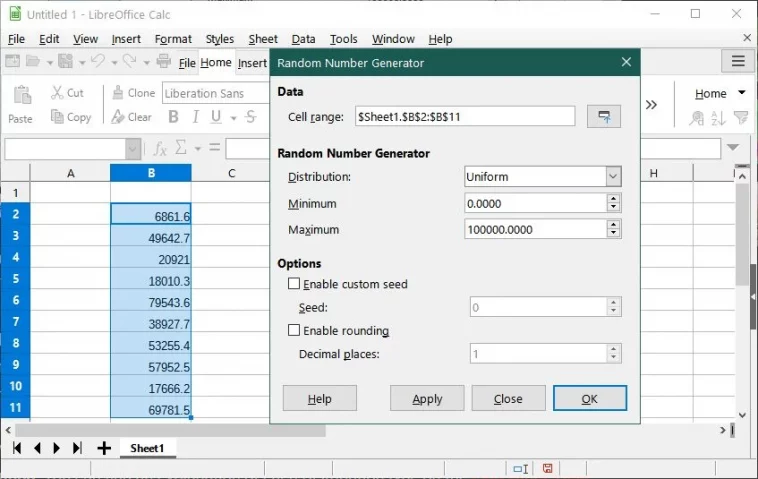The height and width of the screenshot is (479, 758).
Task: Open the Function Wizard fx icon
Action: 160,148
